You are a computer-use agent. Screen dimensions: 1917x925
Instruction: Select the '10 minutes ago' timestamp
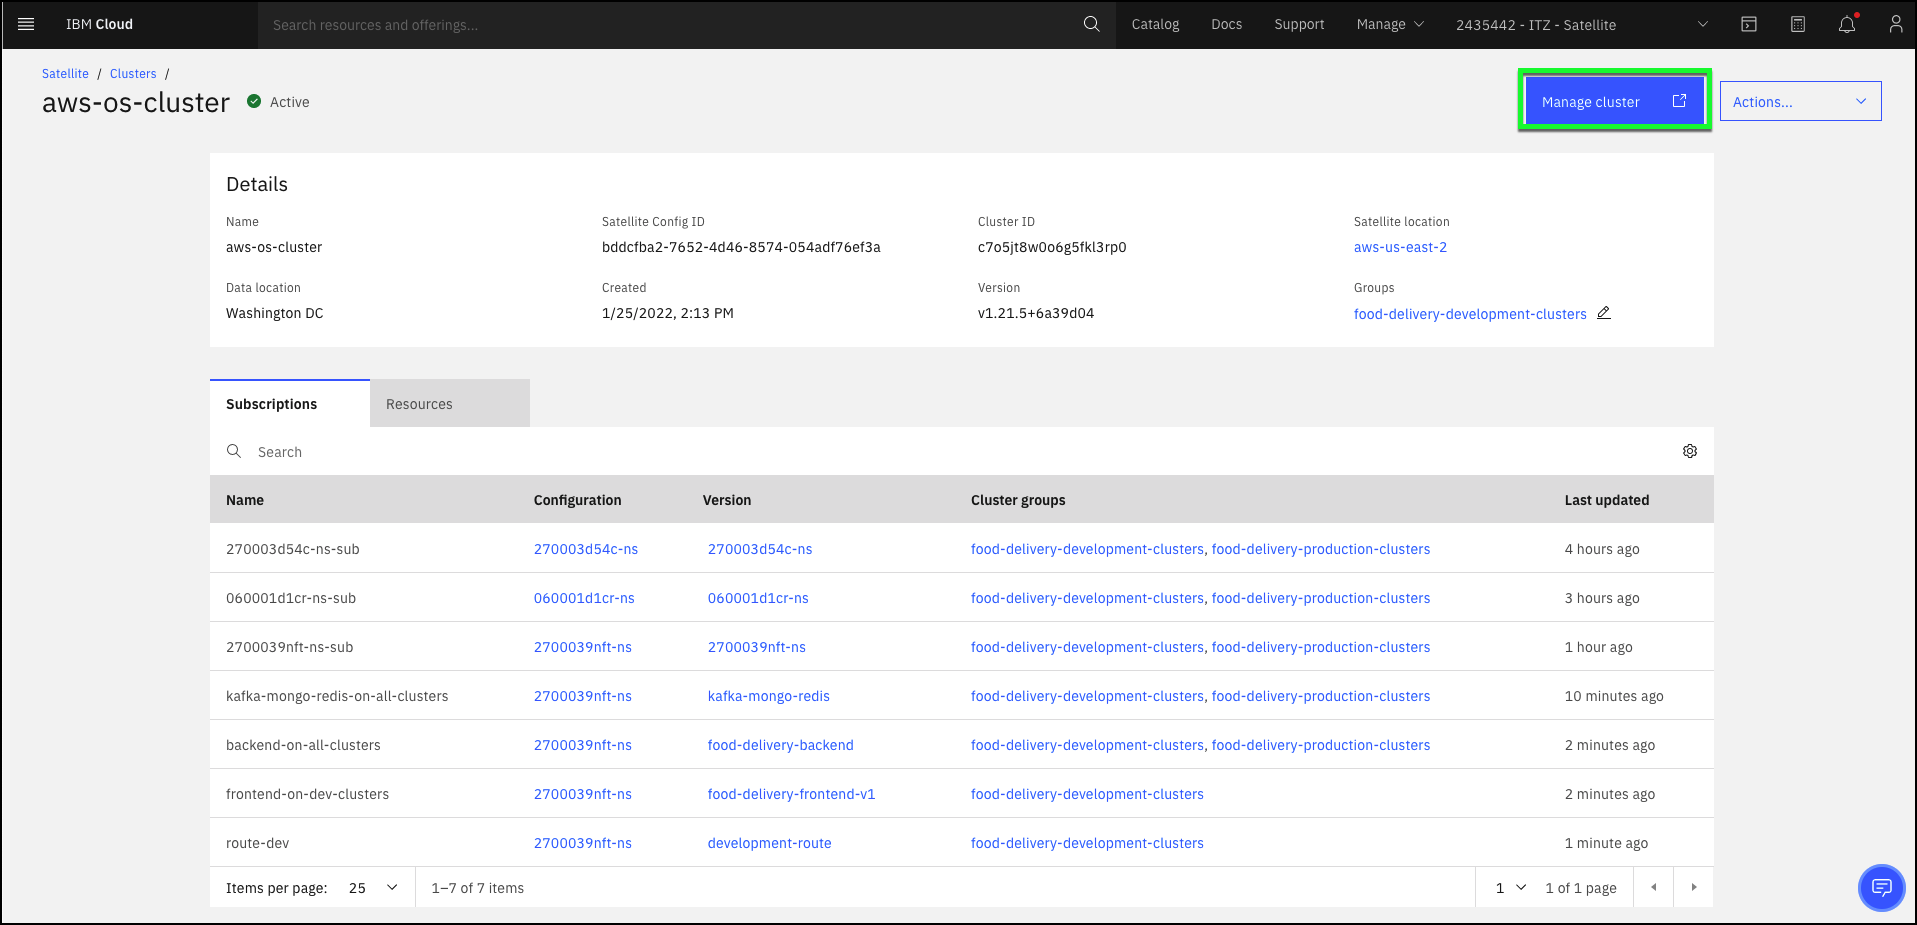coord(1614,696)
